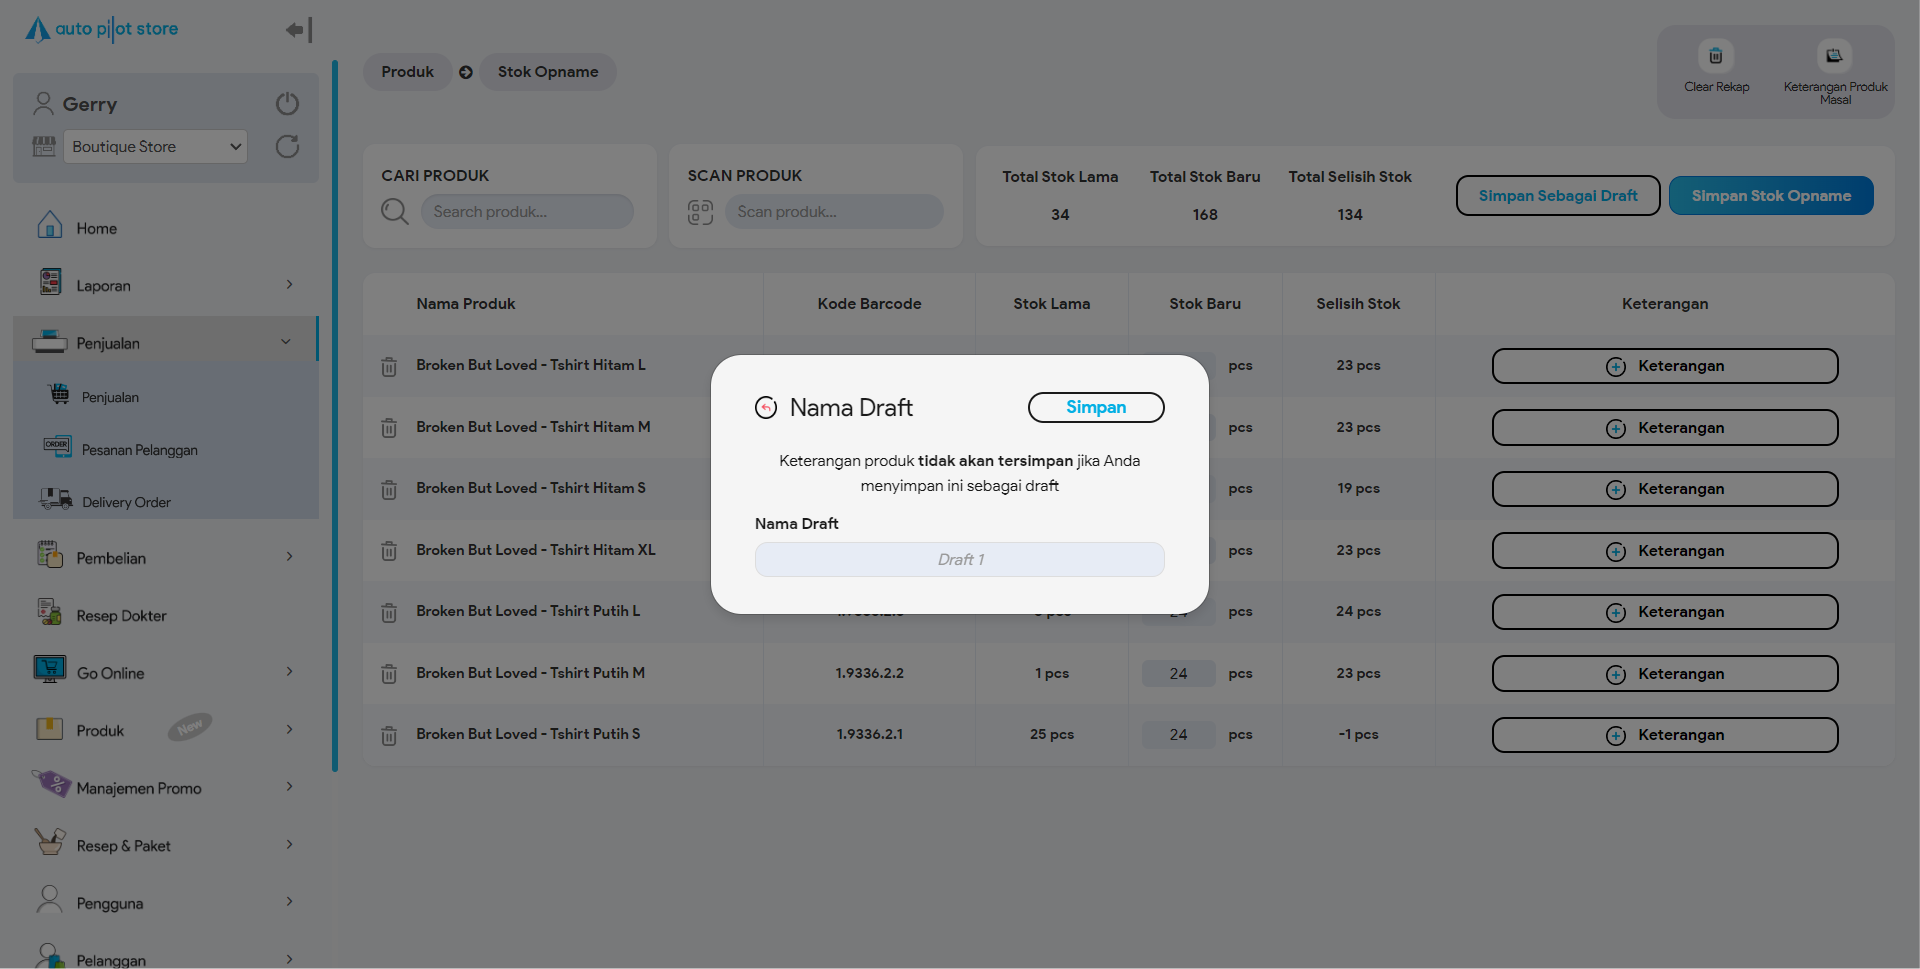Click the refresh icon beside store selector
This screenshot has width=1920, height=969.
(x=287, y=147)
